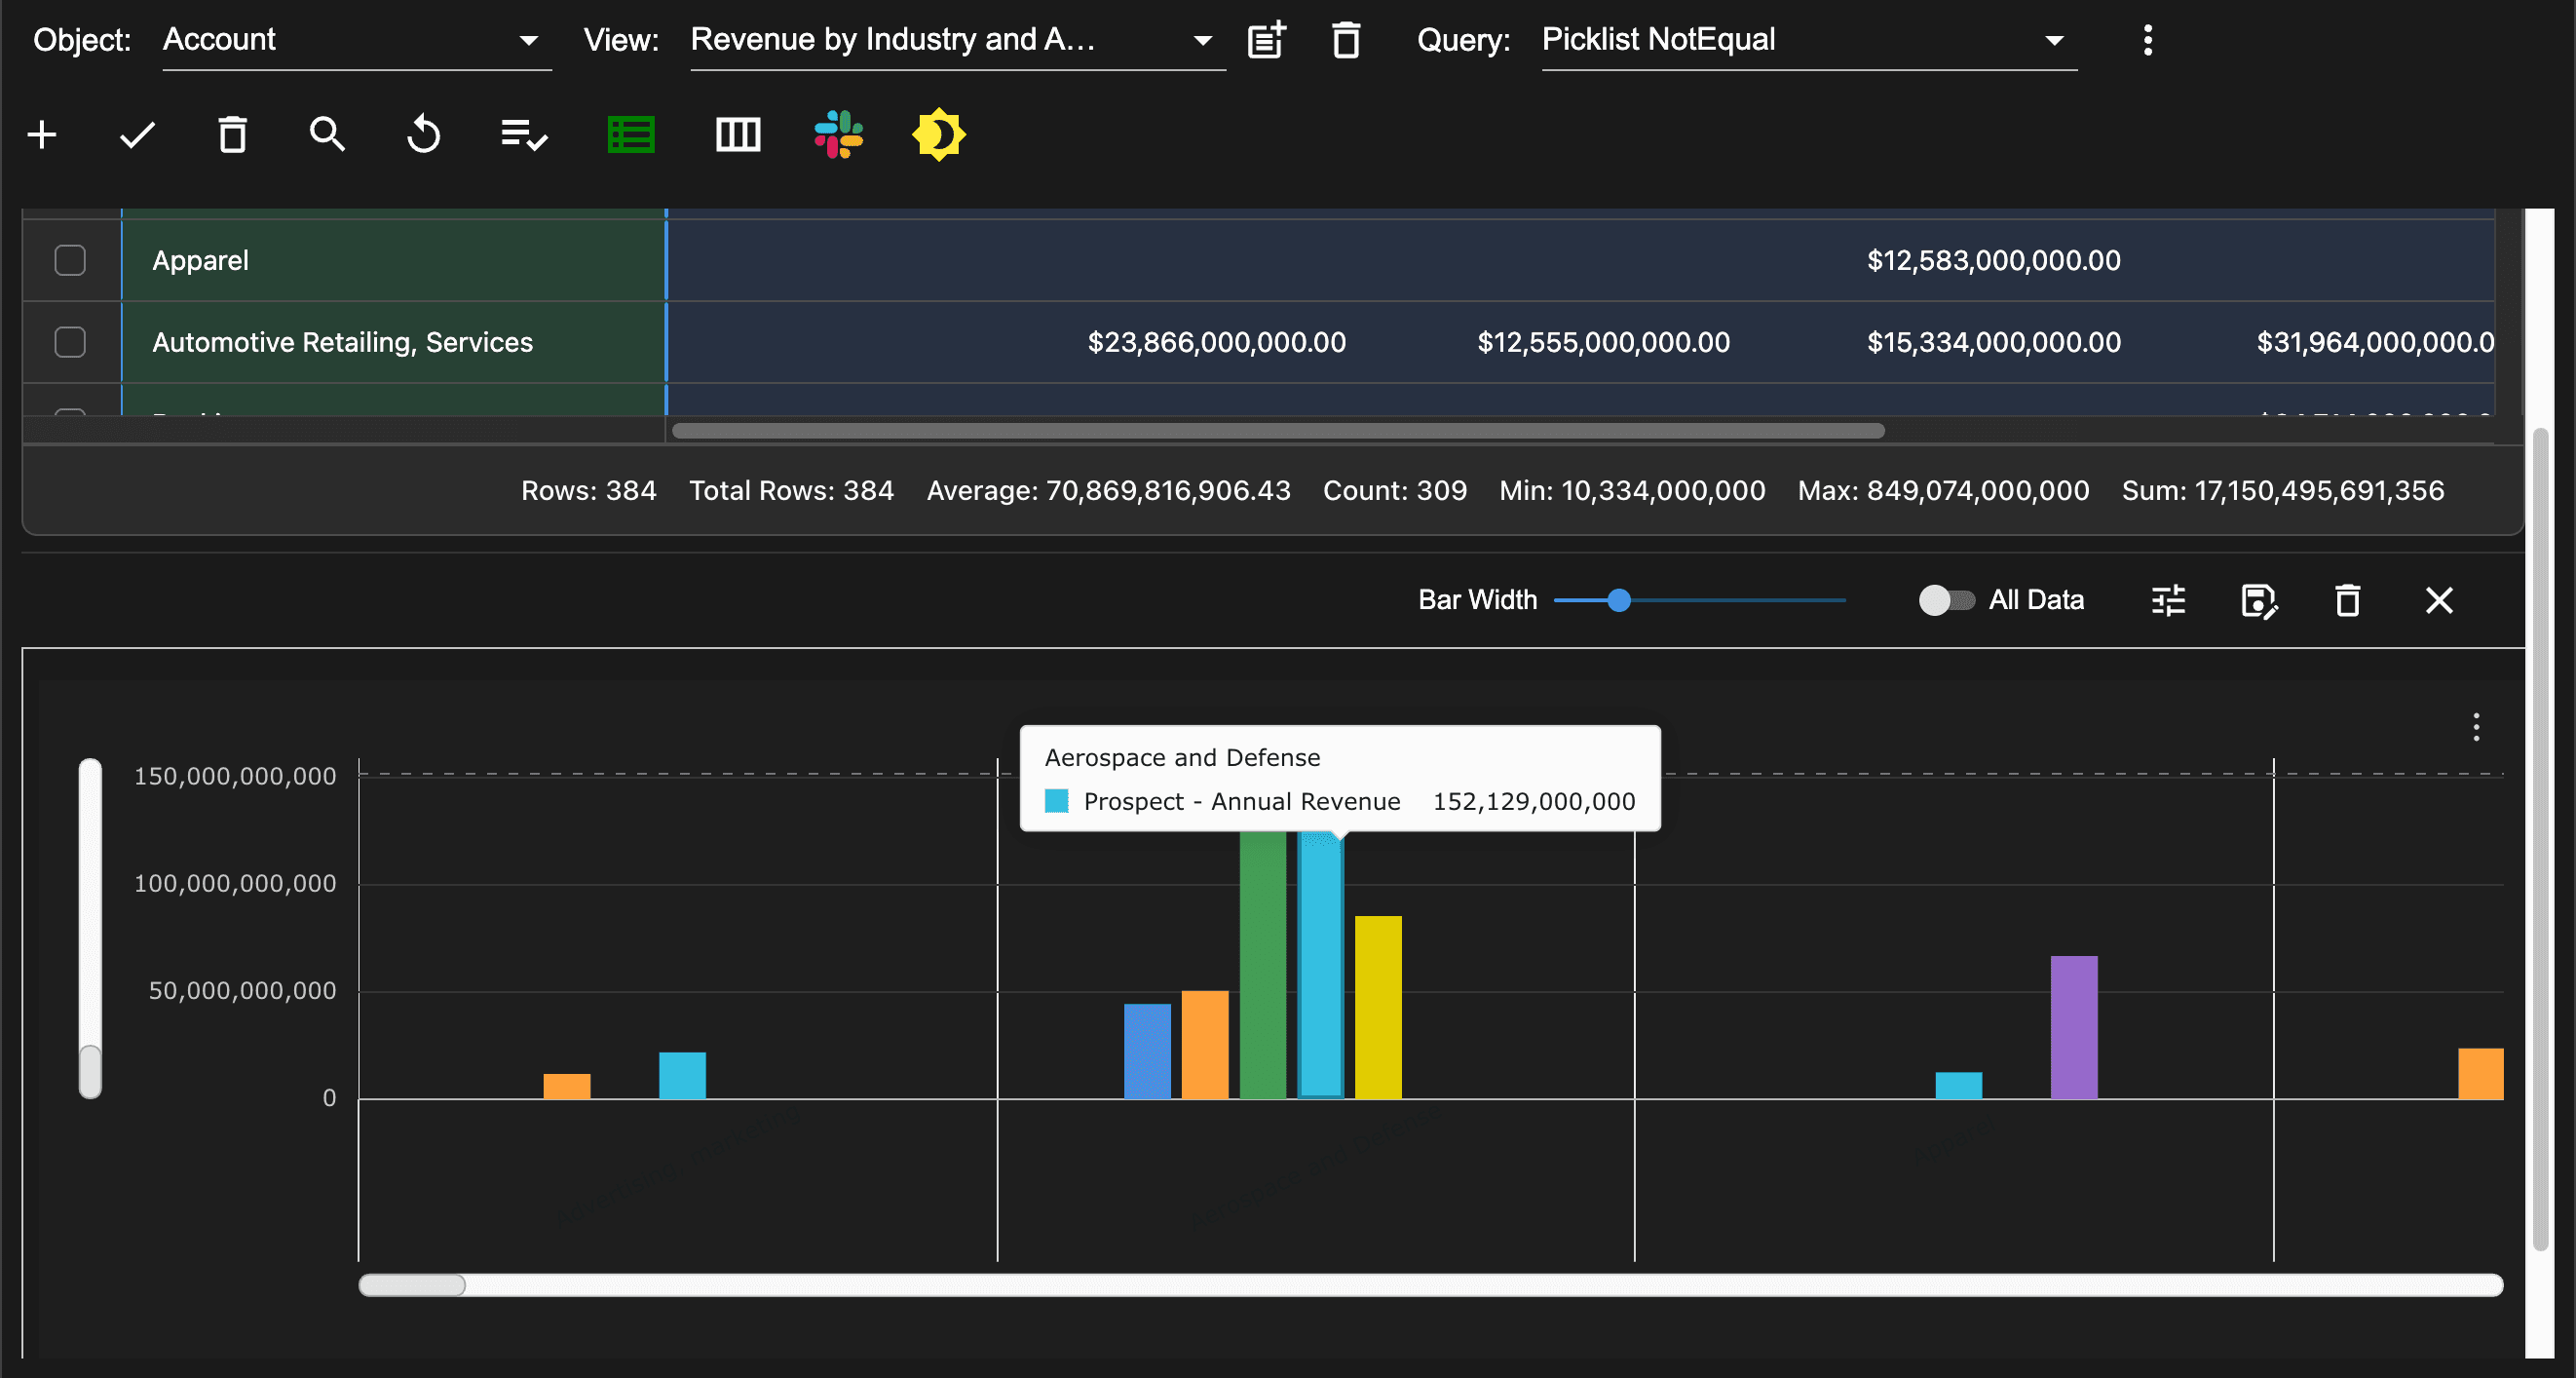Click the search magnifier icon

[x=327, y=134]
